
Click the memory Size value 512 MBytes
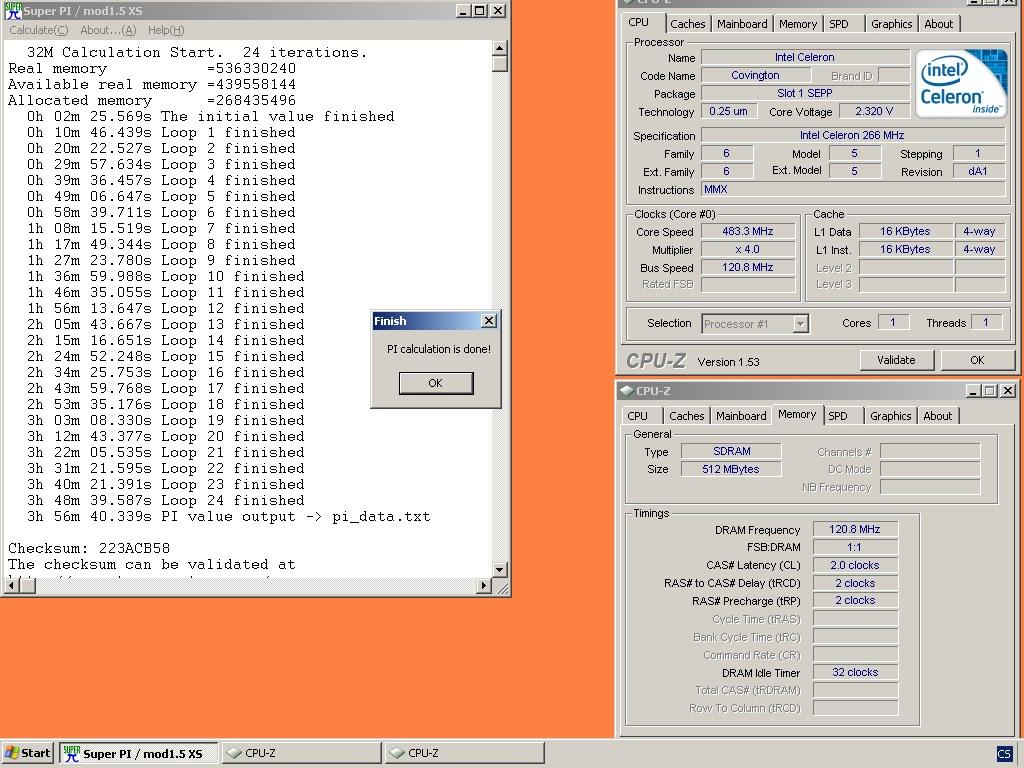tap(731, 469)
